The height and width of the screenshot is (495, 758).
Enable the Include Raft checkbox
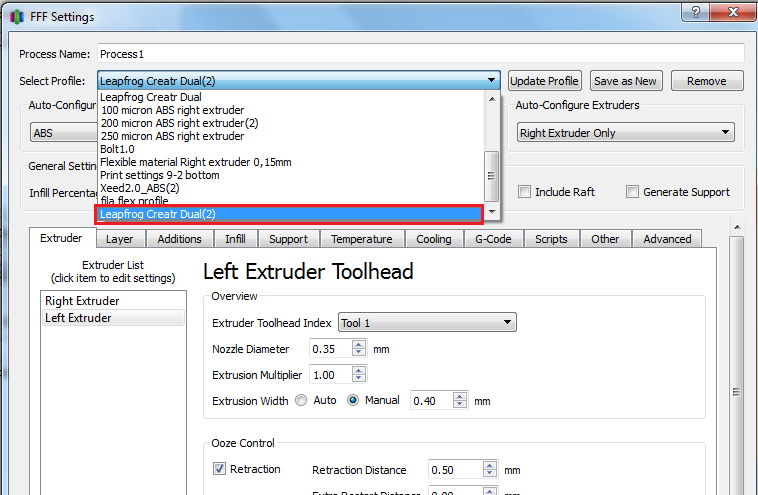525,192
